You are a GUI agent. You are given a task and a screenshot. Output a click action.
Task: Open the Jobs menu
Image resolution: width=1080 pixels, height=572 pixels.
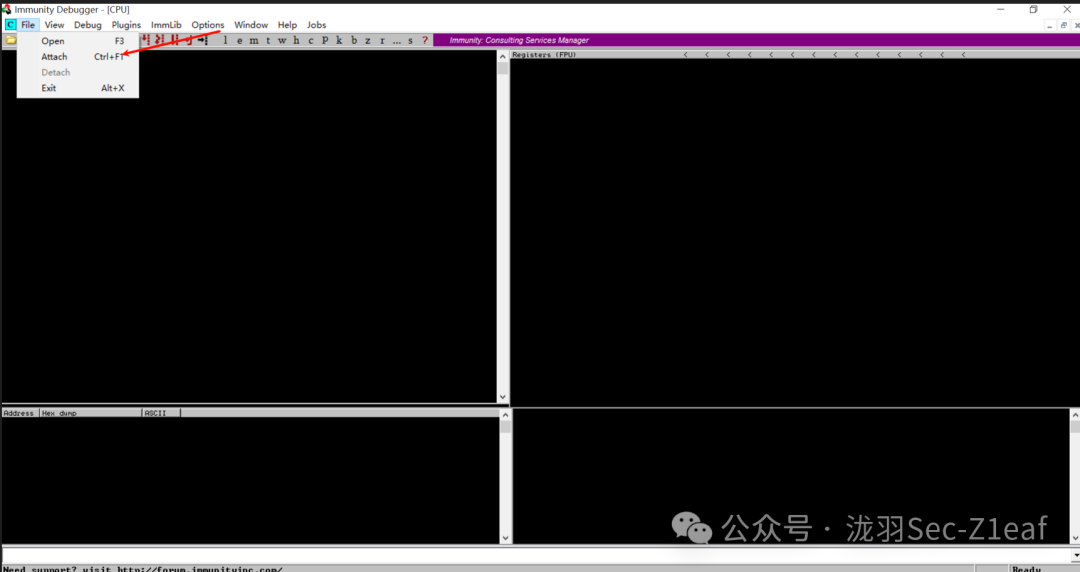click(x=316, y=25)
